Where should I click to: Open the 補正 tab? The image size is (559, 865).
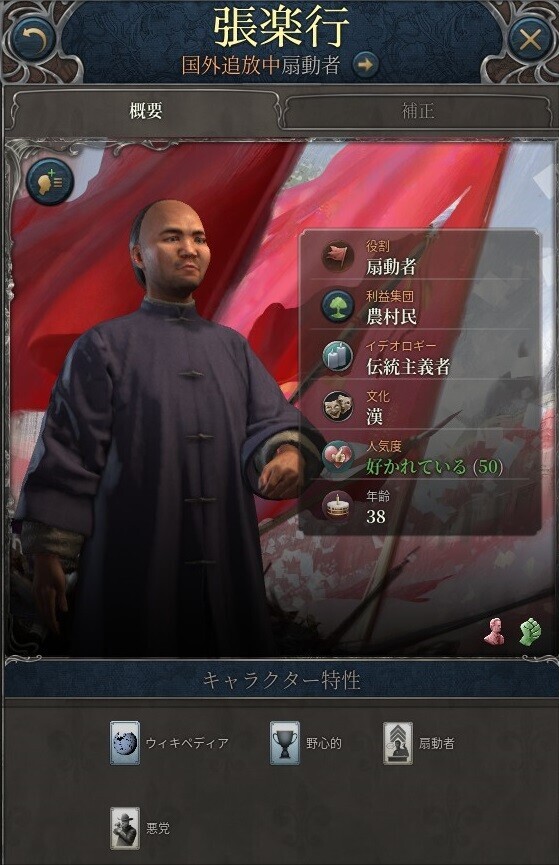click(418, 111)
